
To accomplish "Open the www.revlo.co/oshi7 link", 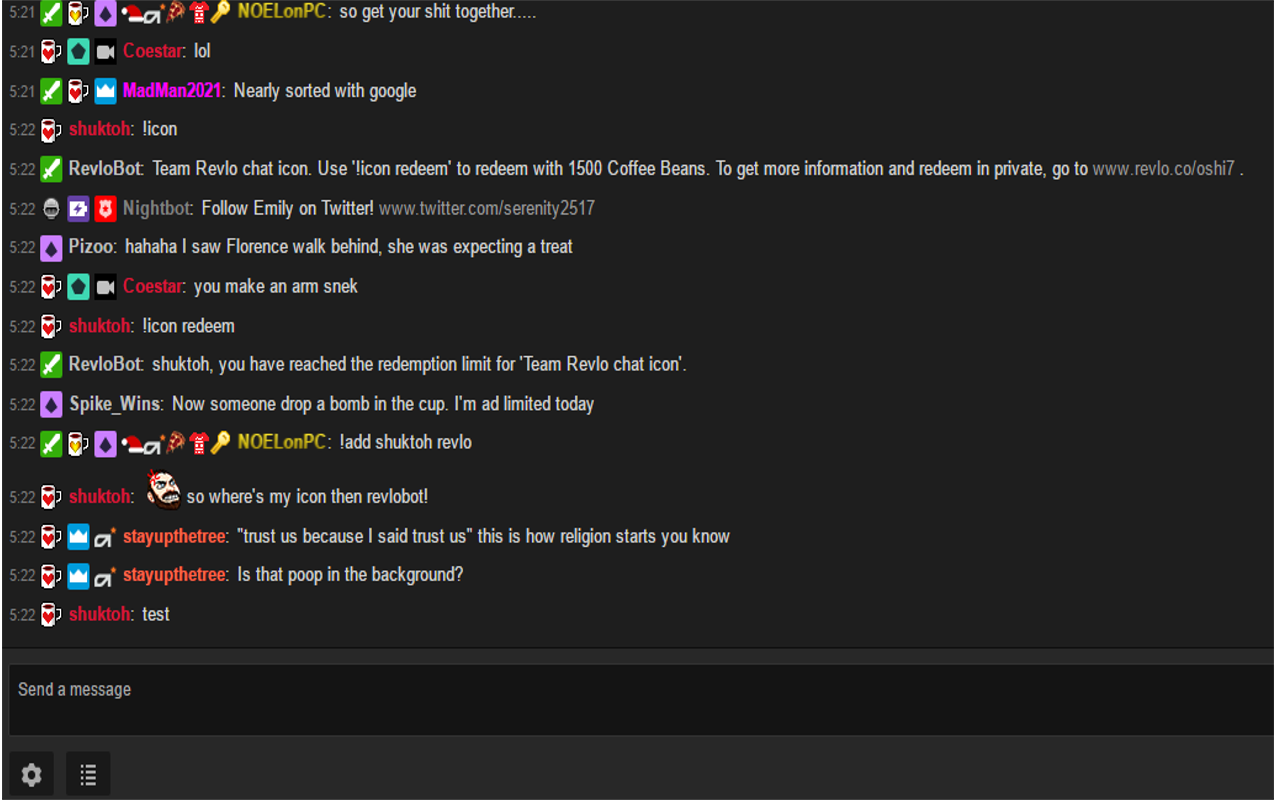I will (1163, 169).
